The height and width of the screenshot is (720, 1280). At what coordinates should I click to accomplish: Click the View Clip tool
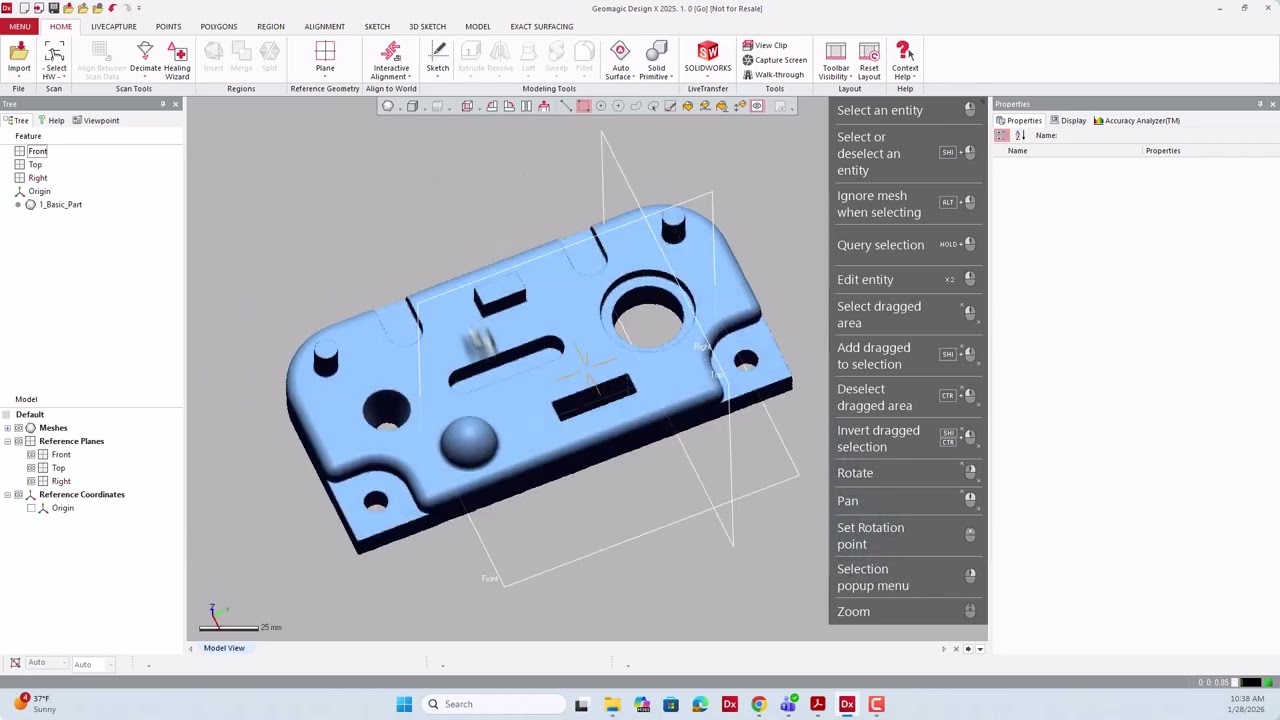[x=765, y=45]
